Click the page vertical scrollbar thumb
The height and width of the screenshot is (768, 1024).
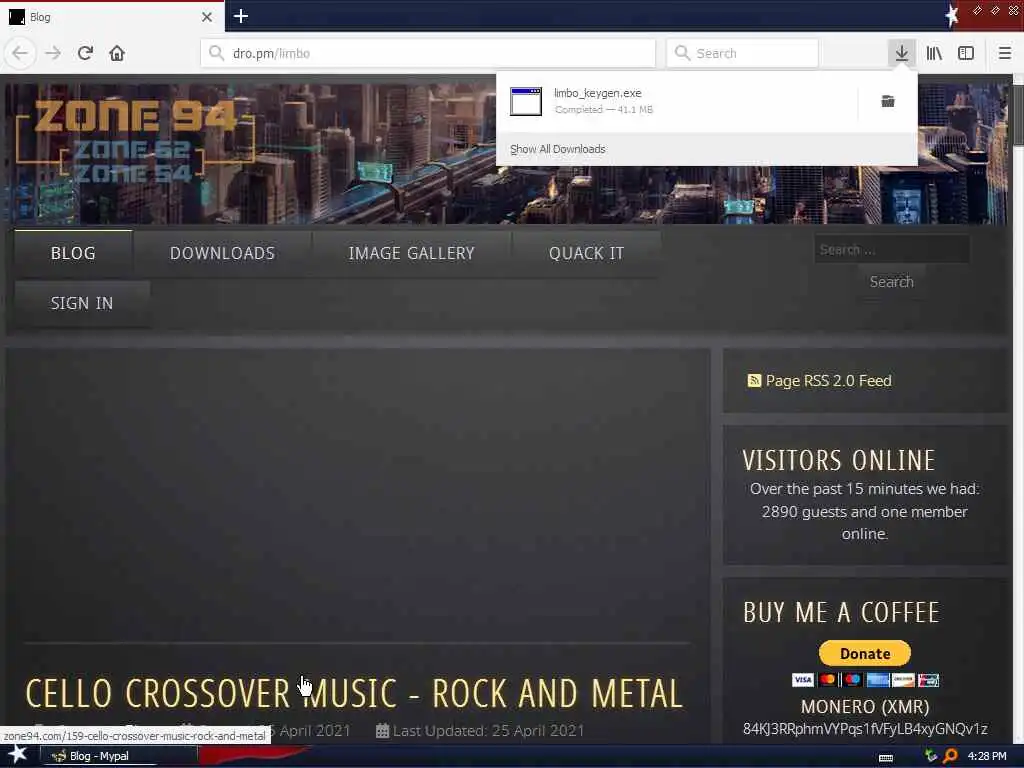pyautogui.click(x=1018, y=114)
